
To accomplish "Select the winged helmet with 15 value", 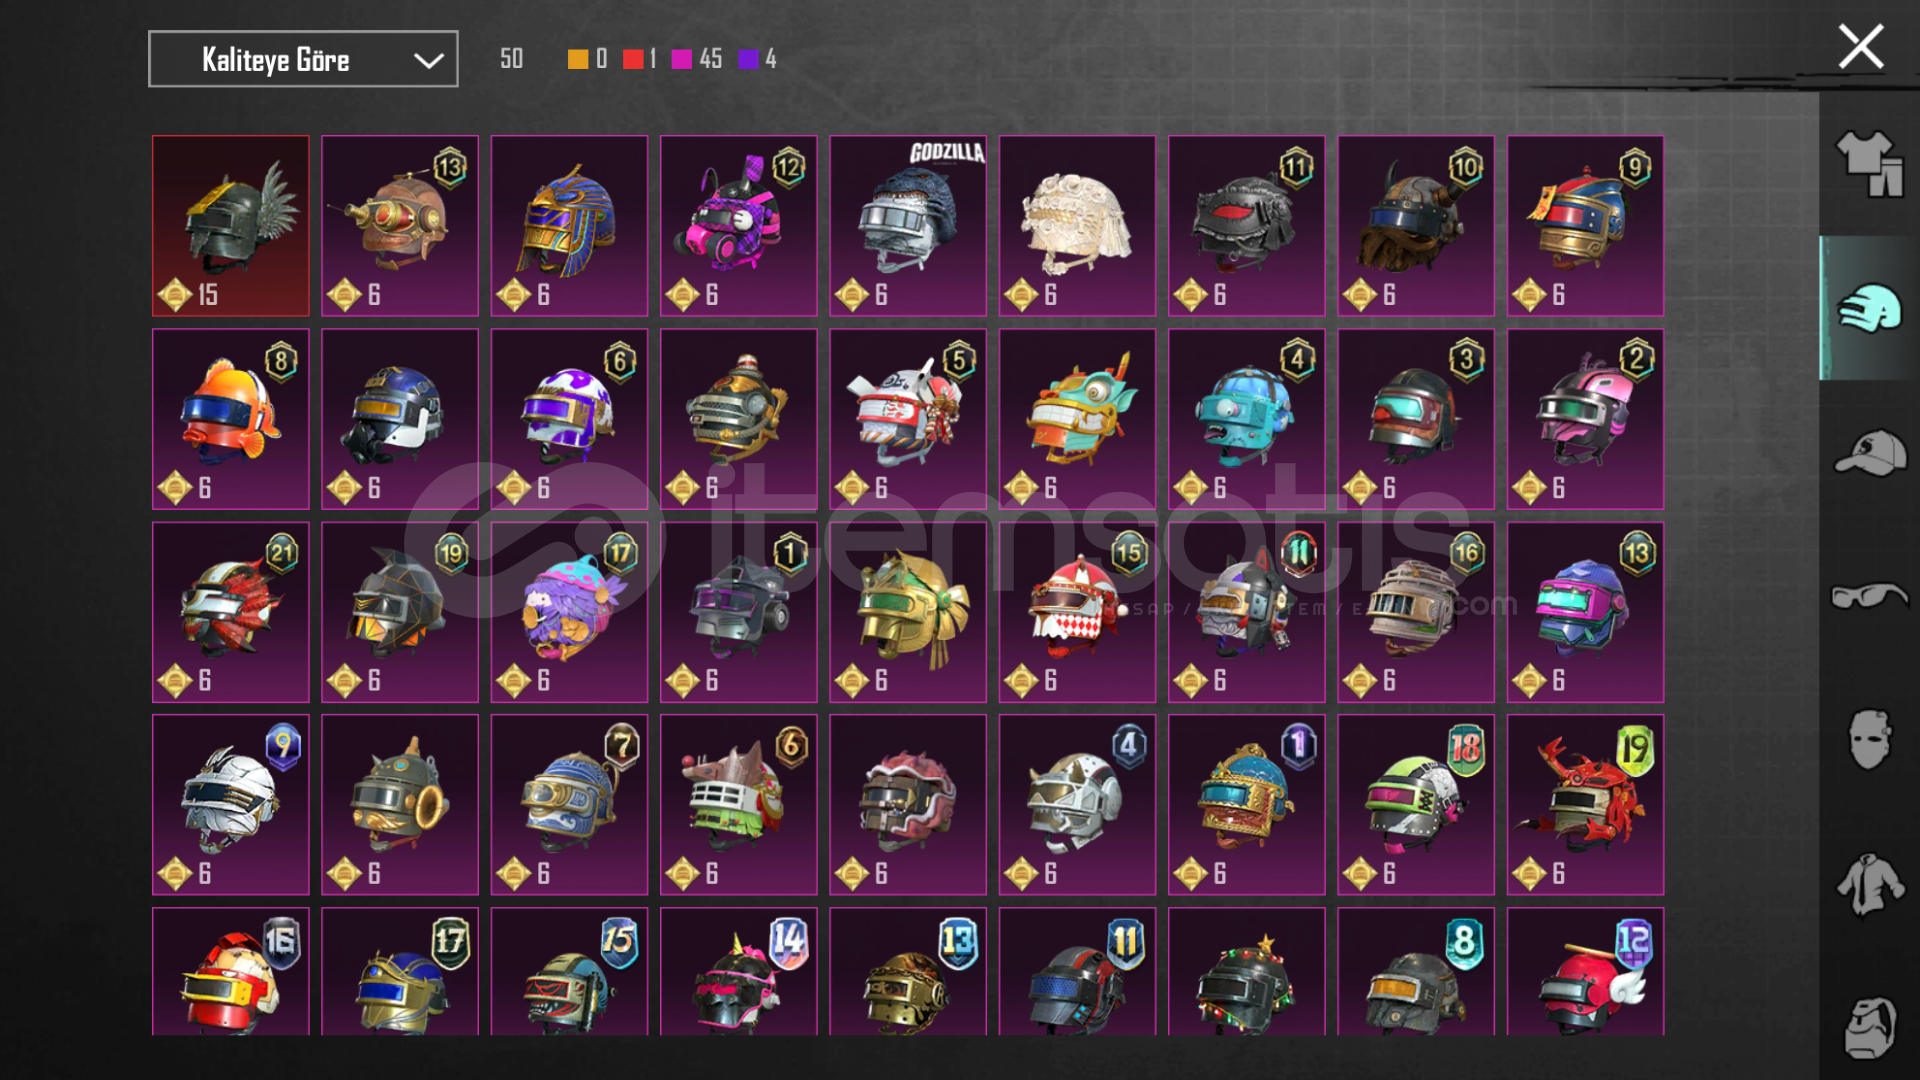I will click(x=231, y=226).
